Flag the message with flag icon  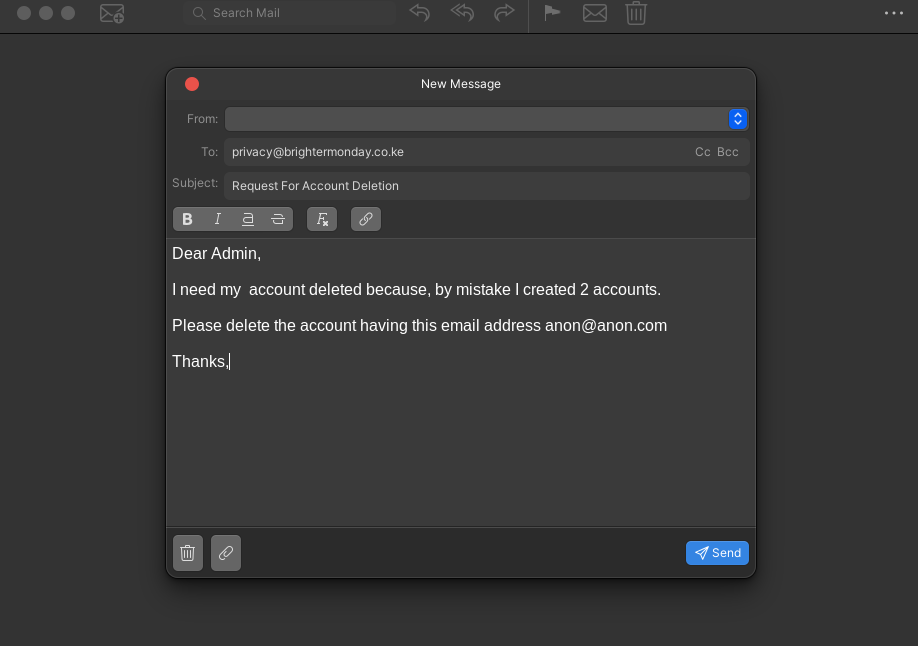coord(552,13)
